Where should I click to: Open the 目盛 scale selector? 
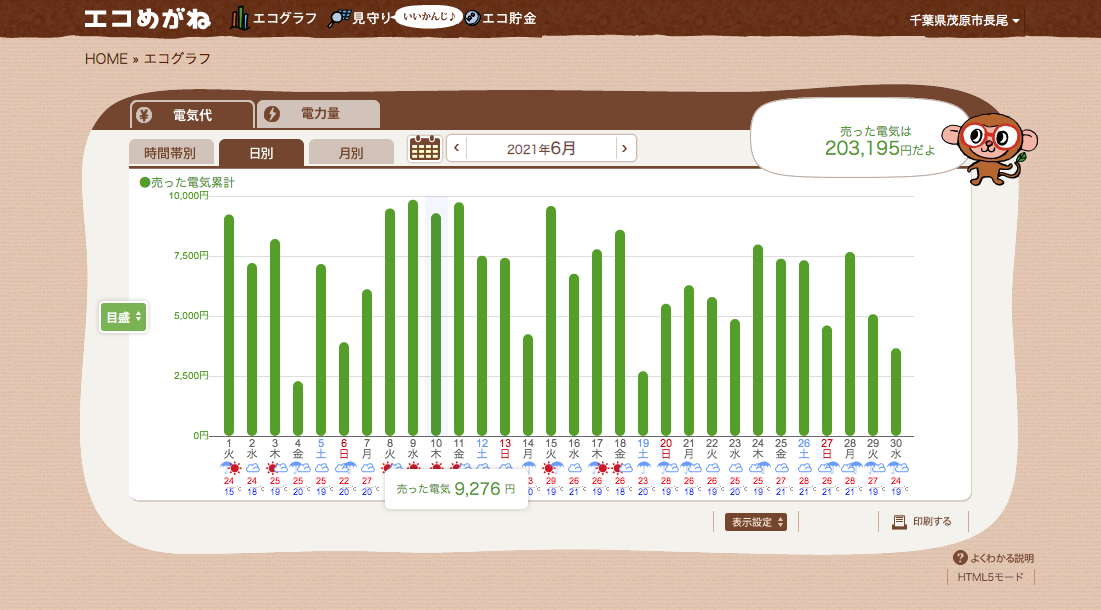(124, 317)
